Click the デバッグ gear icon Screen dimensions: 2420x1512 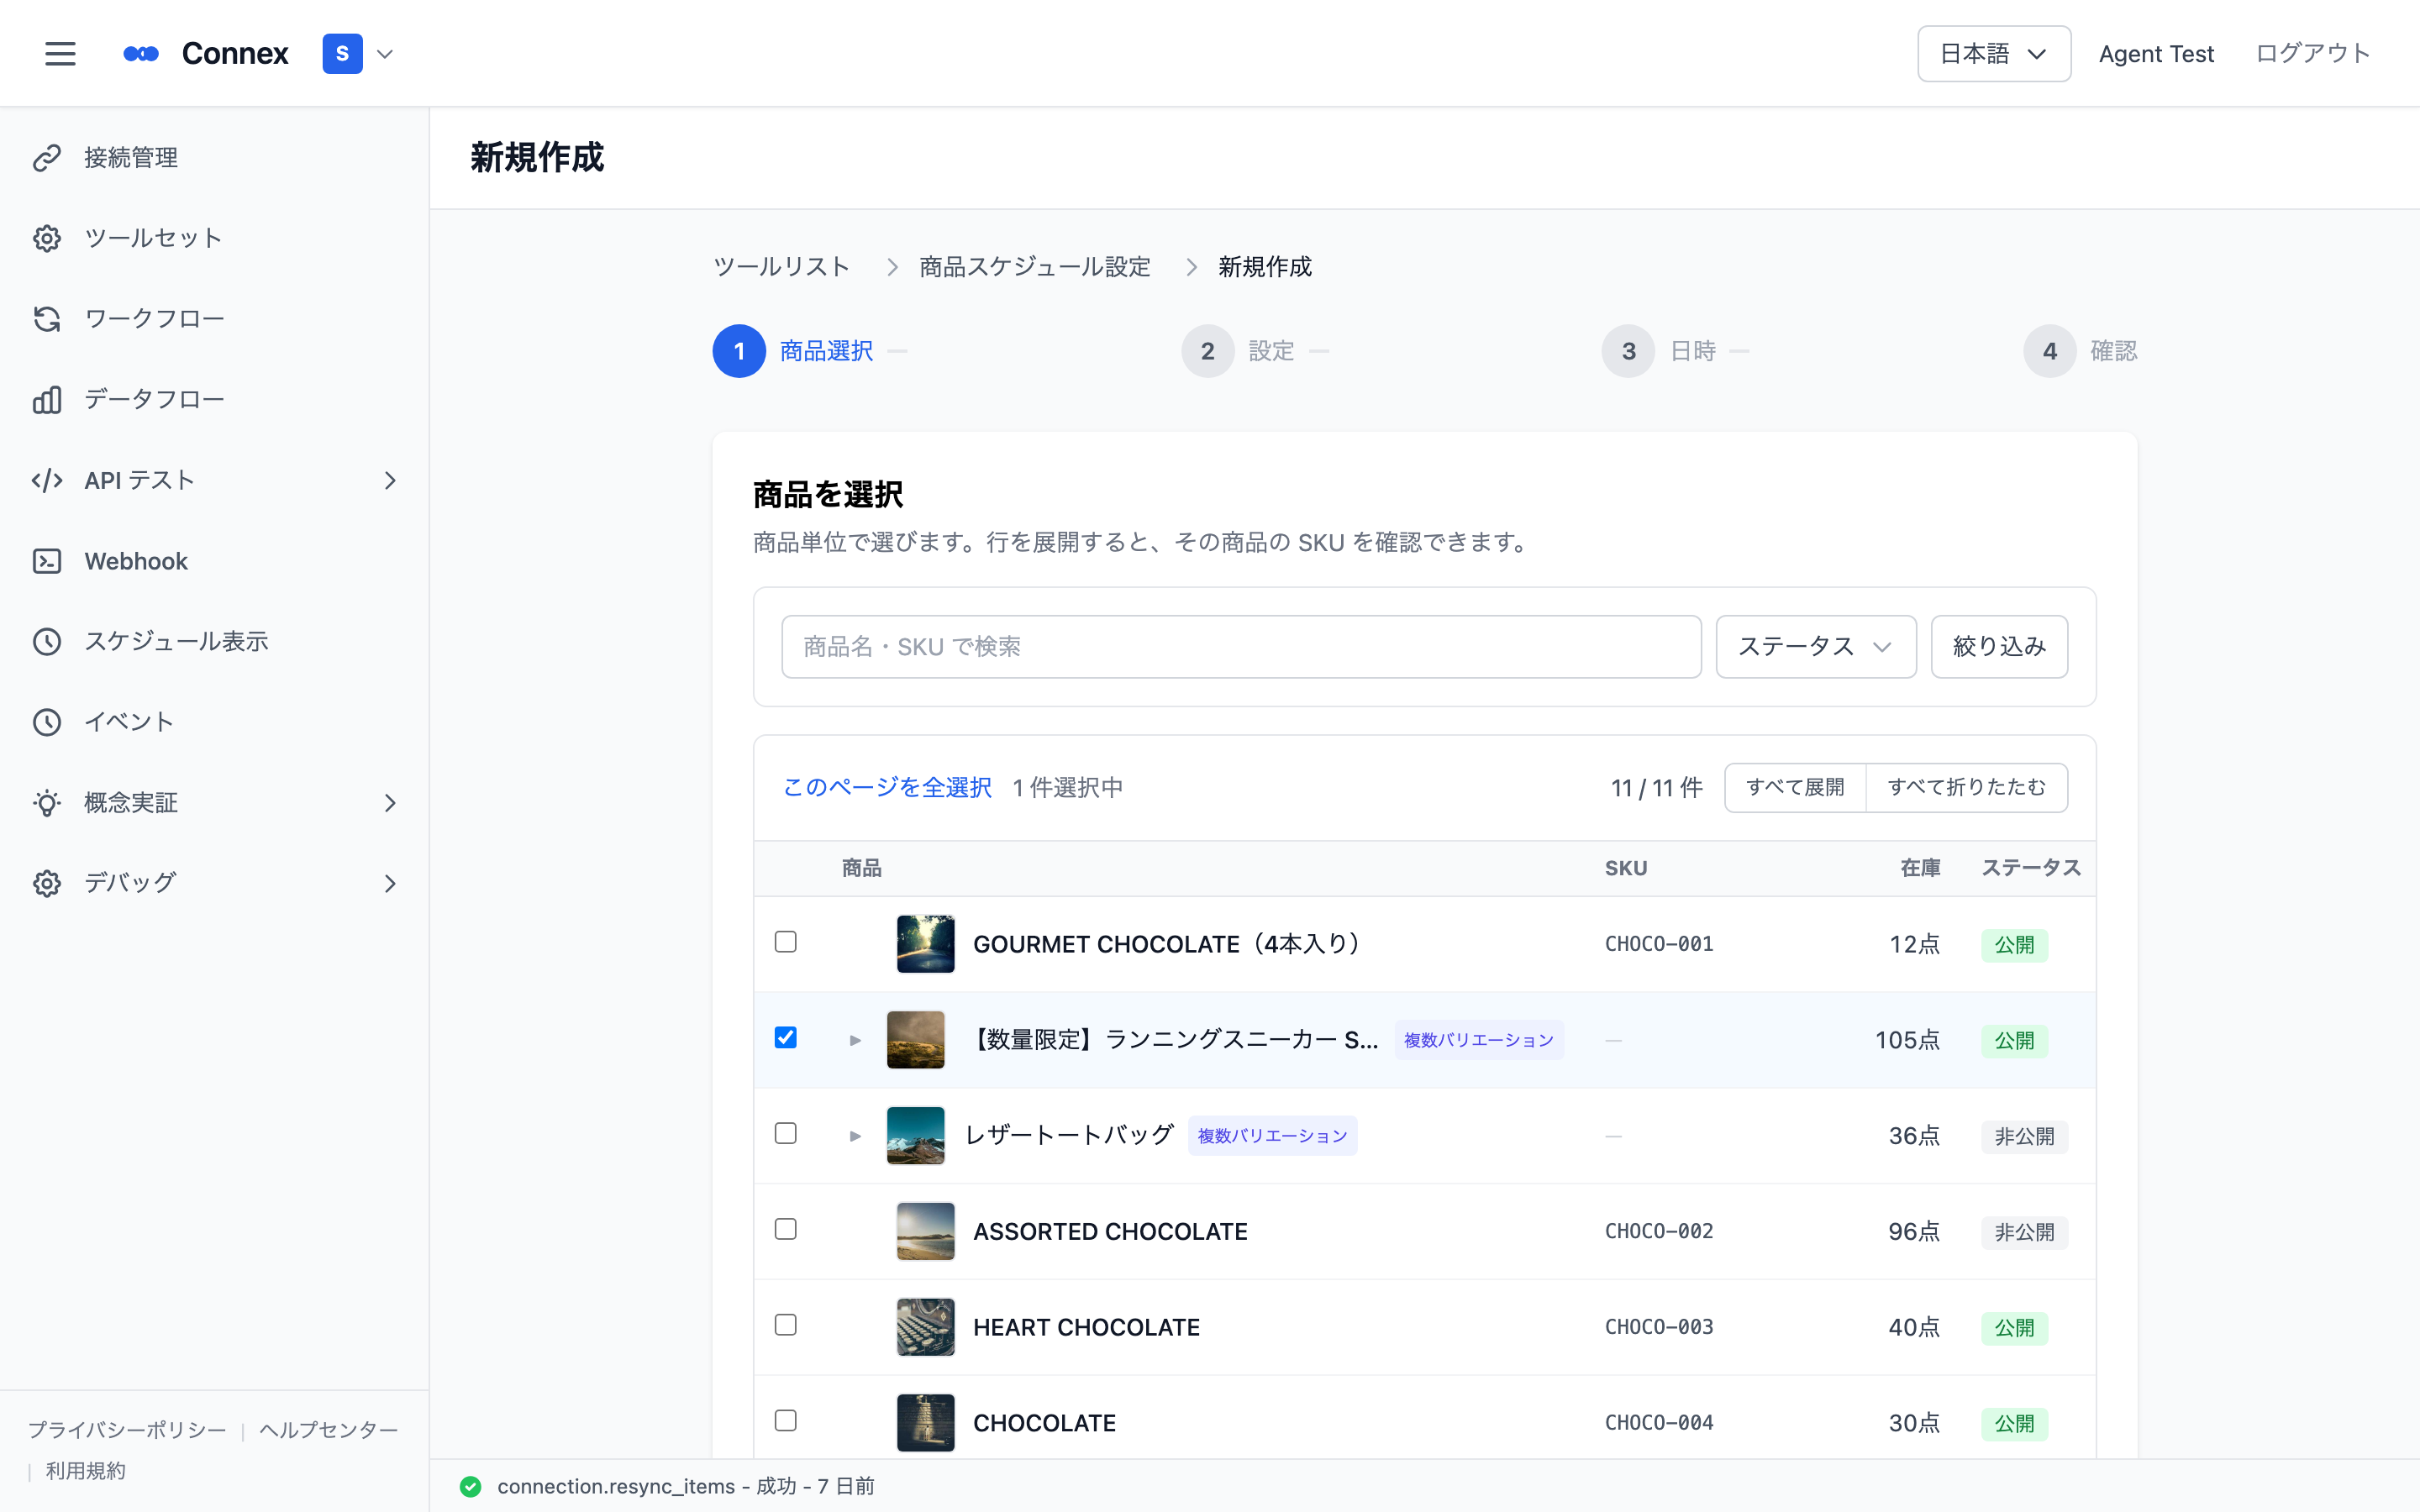coord(47,884)
